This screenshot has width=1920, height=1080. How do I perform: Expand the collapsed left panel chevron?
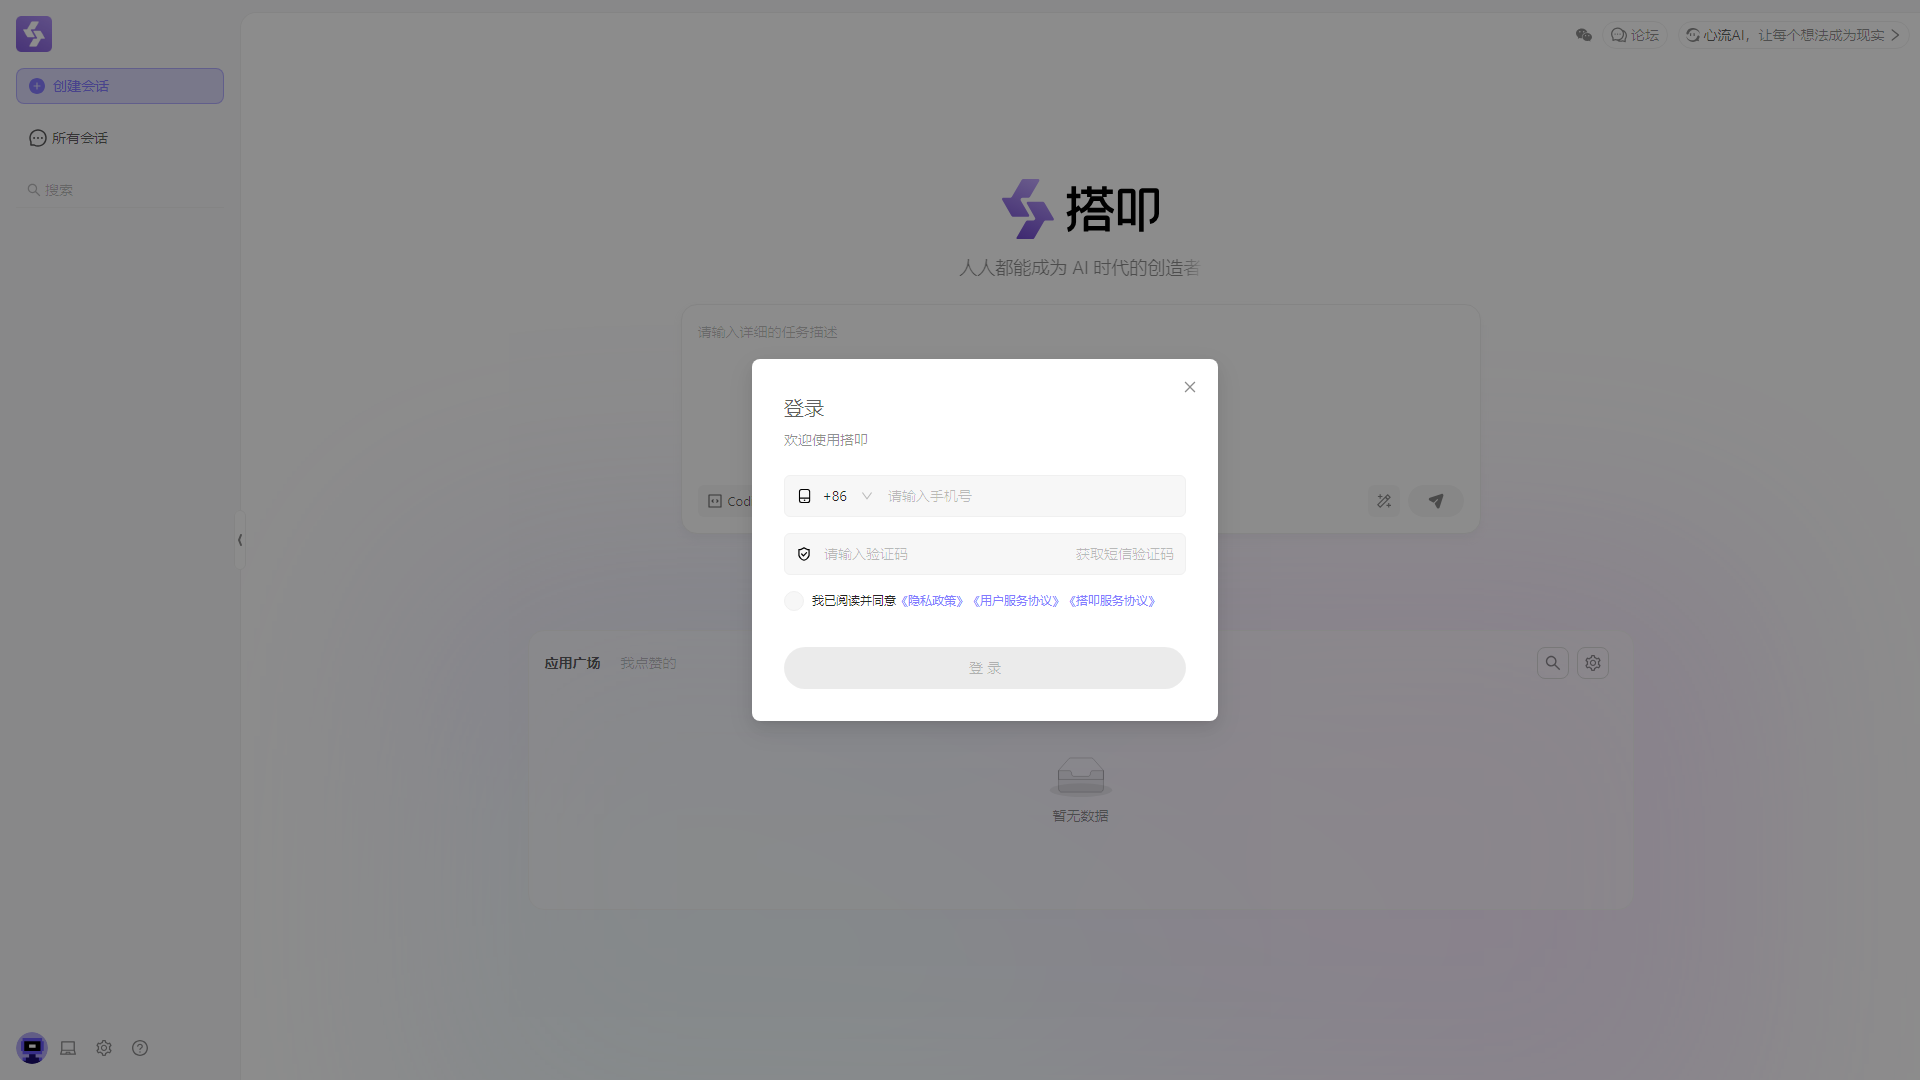click(x=240, y=540)
